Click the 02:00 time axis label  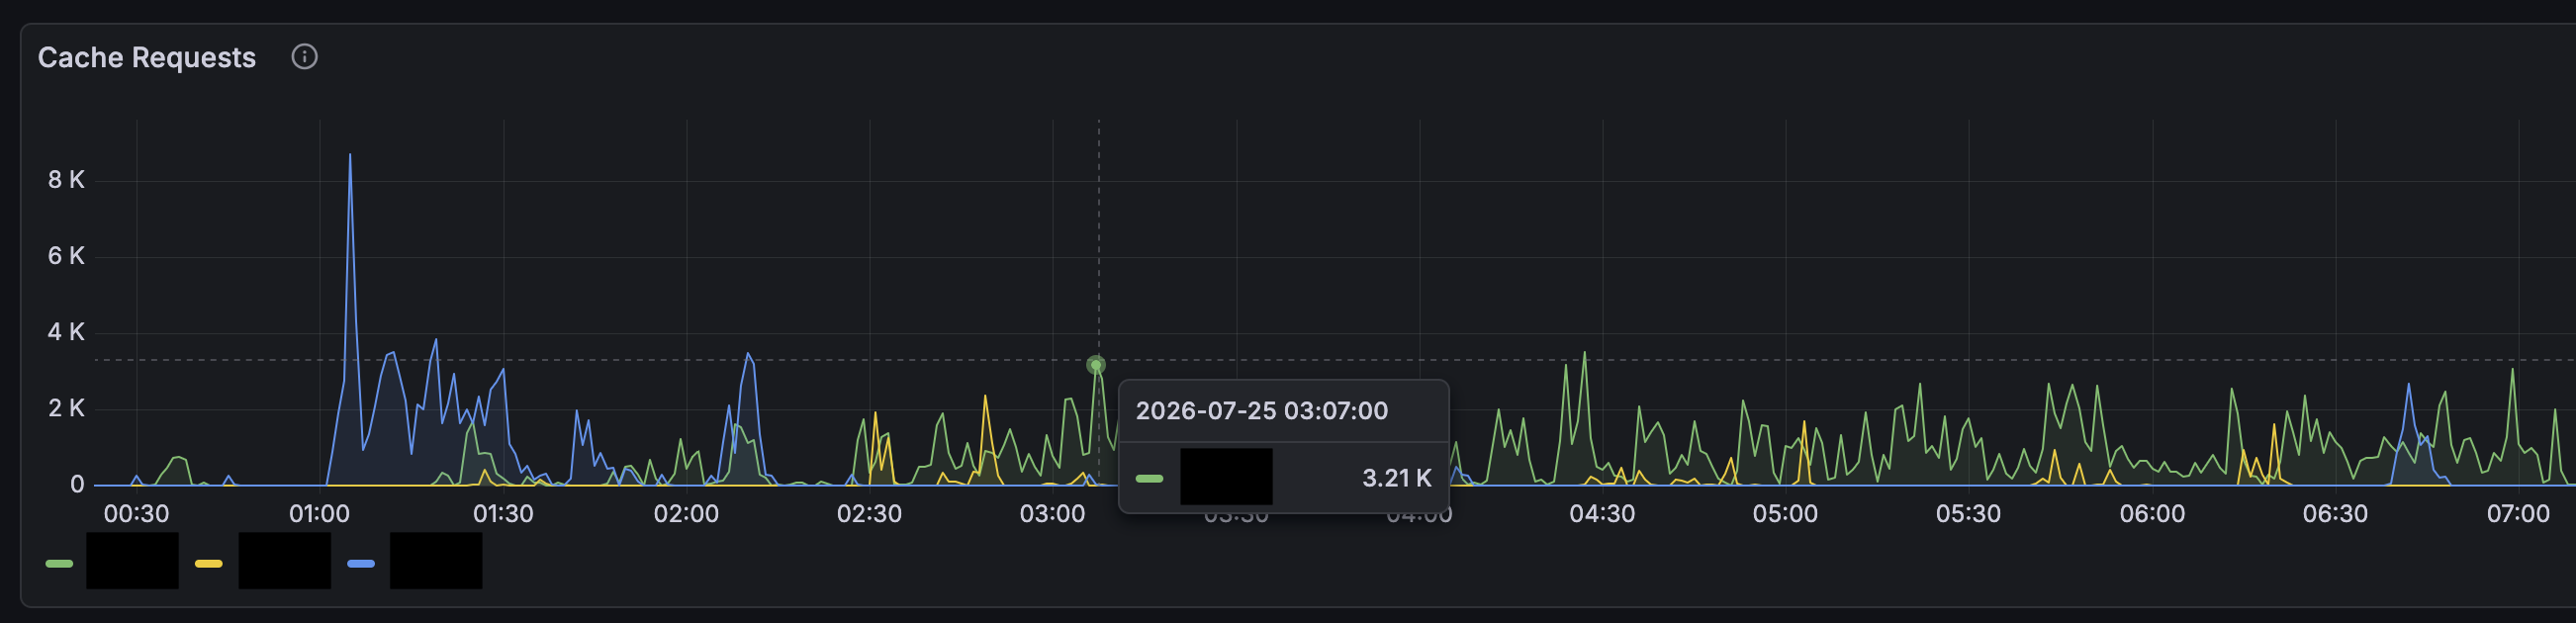pos(686,514)
